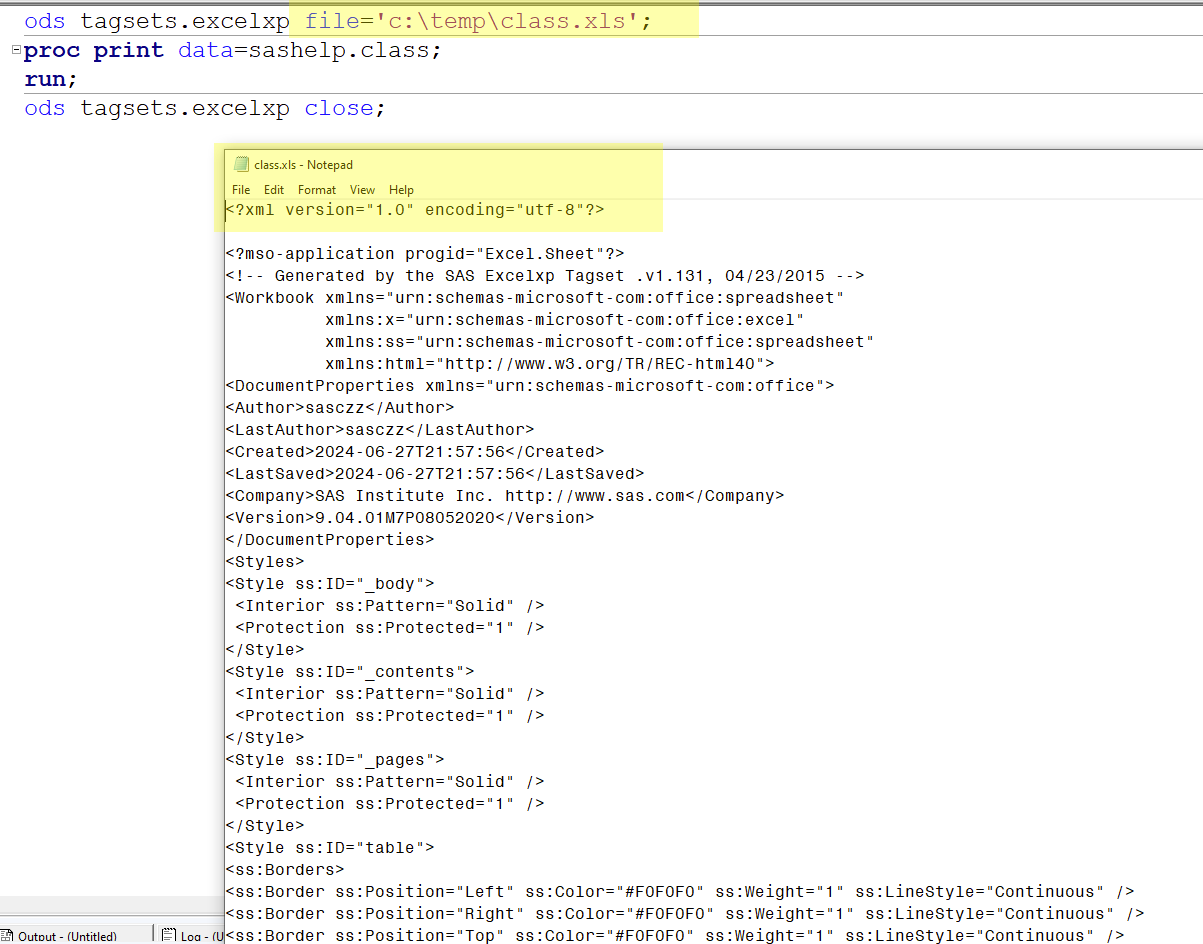1203x944 pixels.
Task: Open the Edit menu in Notepad
Action: point(273,189)
